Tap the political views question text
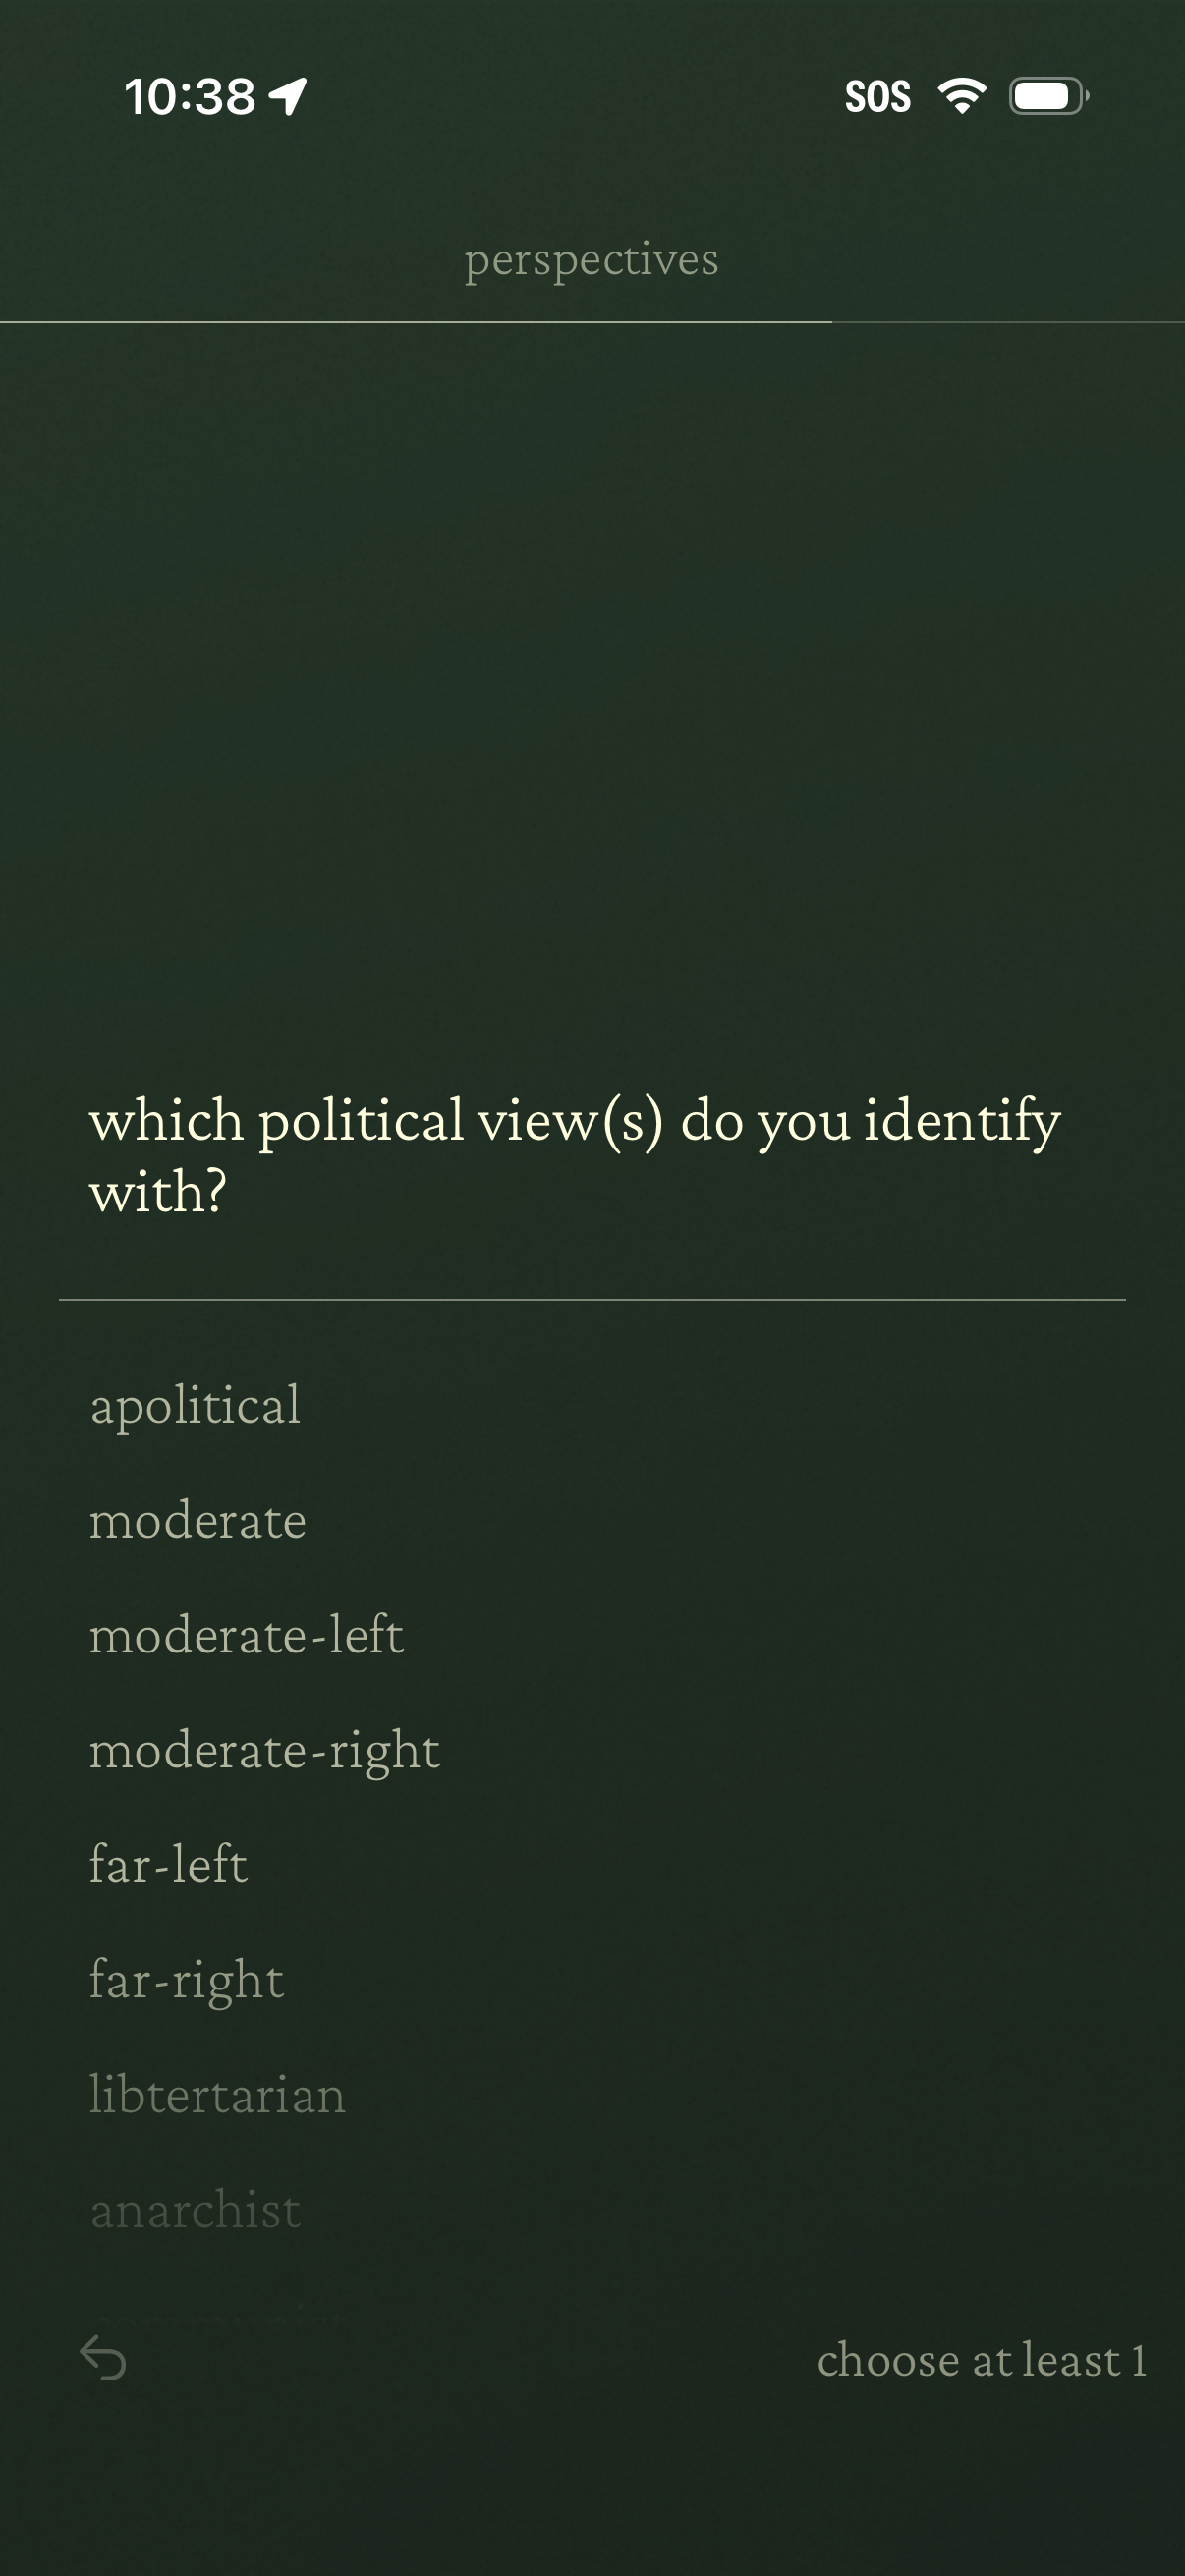Screen dimensions: 1185x2576 click(575, 1155)
